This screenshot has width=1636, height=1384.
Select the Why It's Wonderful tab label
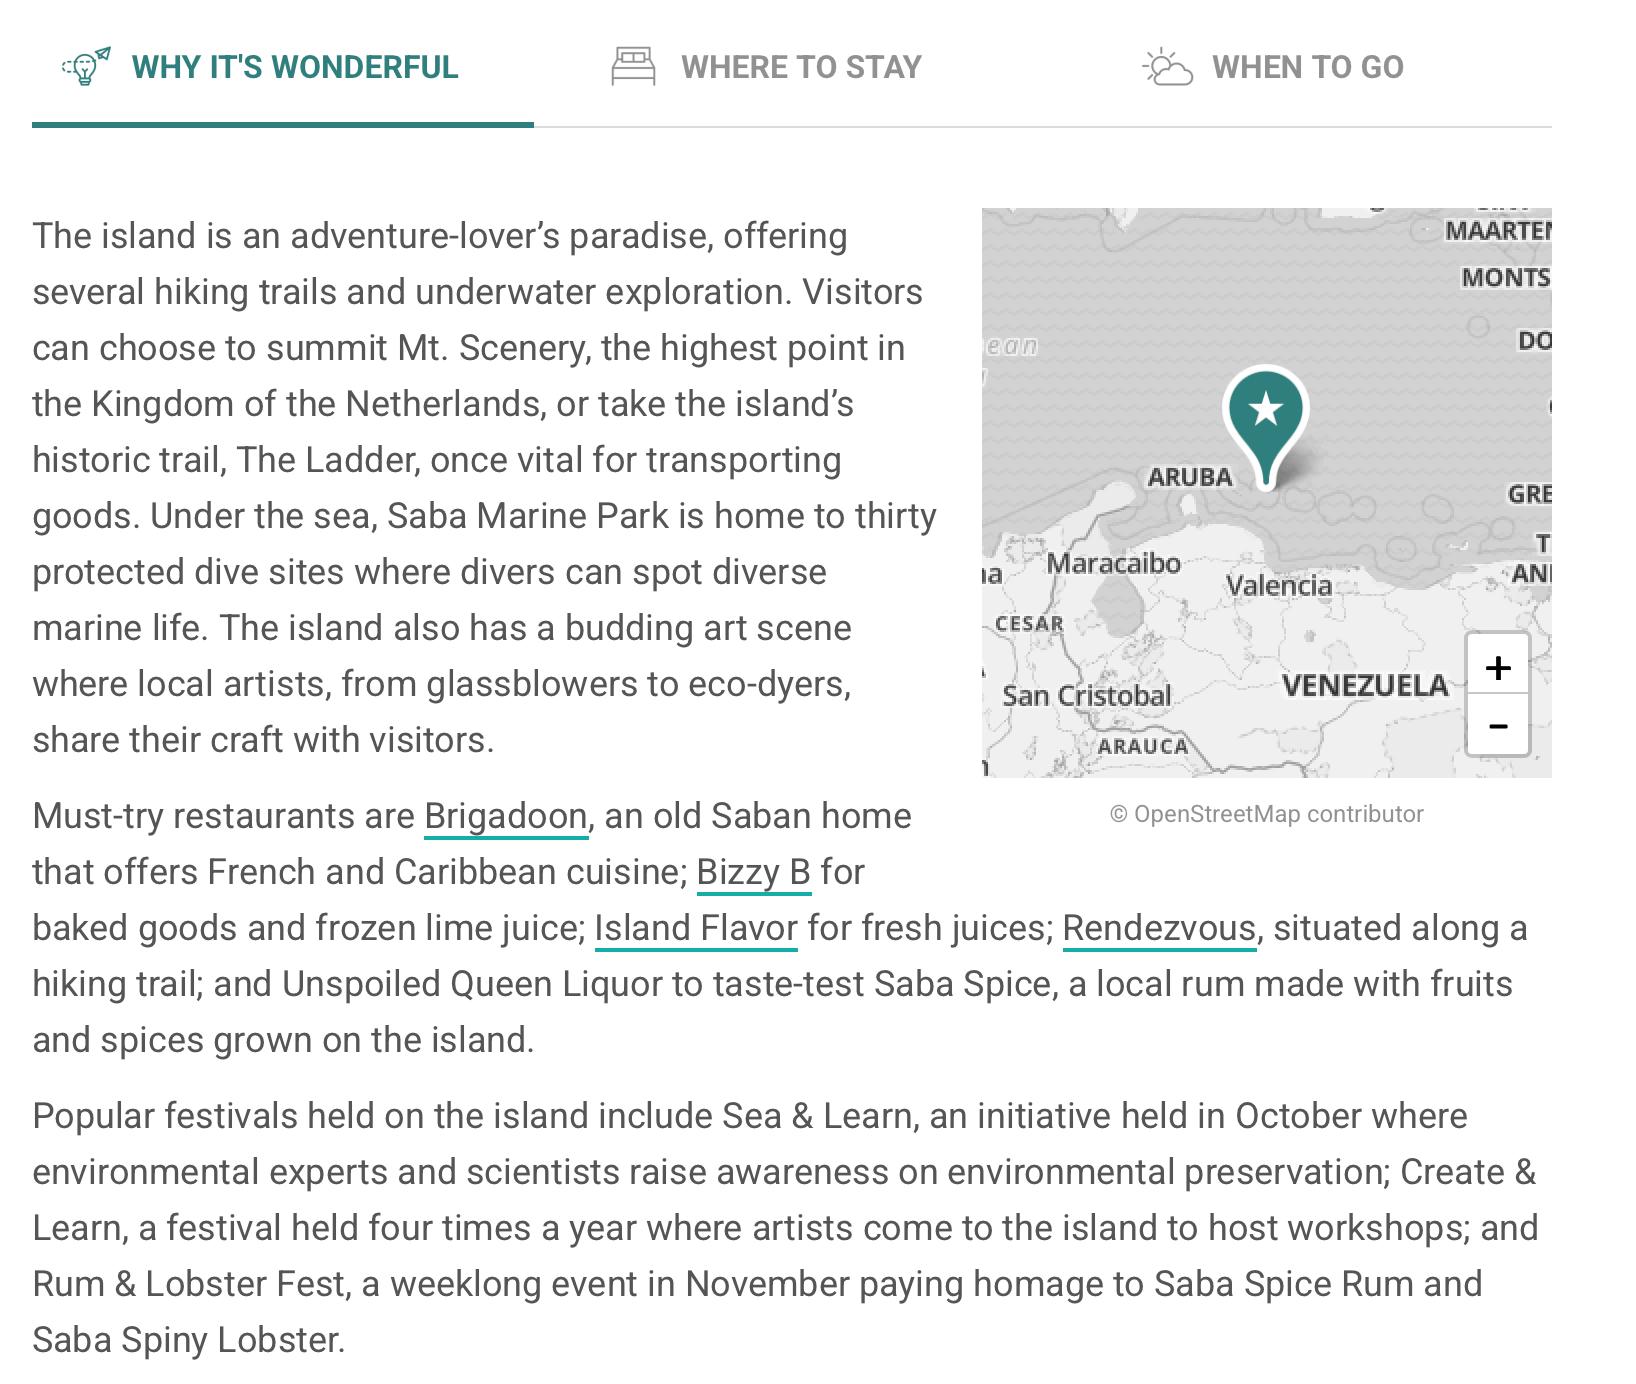pos(294,67)
